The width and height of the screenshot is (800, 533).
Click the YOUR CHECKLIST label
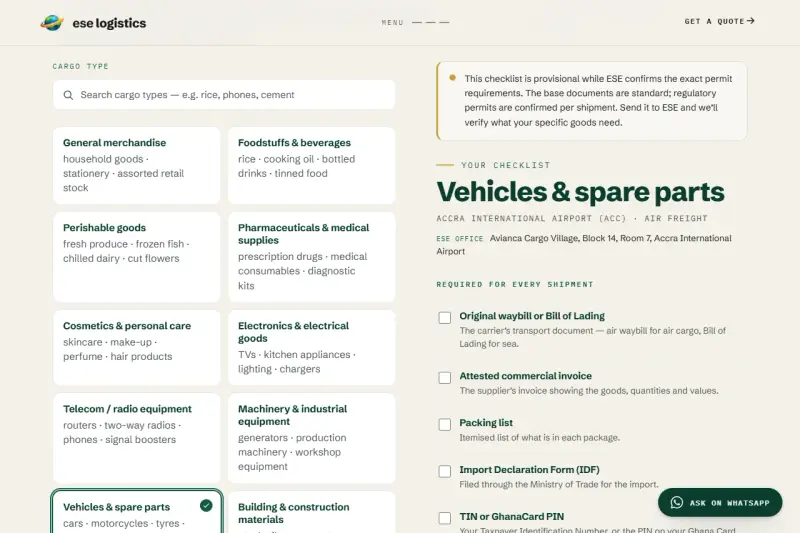pyautogui.click(x=506, y=165)
